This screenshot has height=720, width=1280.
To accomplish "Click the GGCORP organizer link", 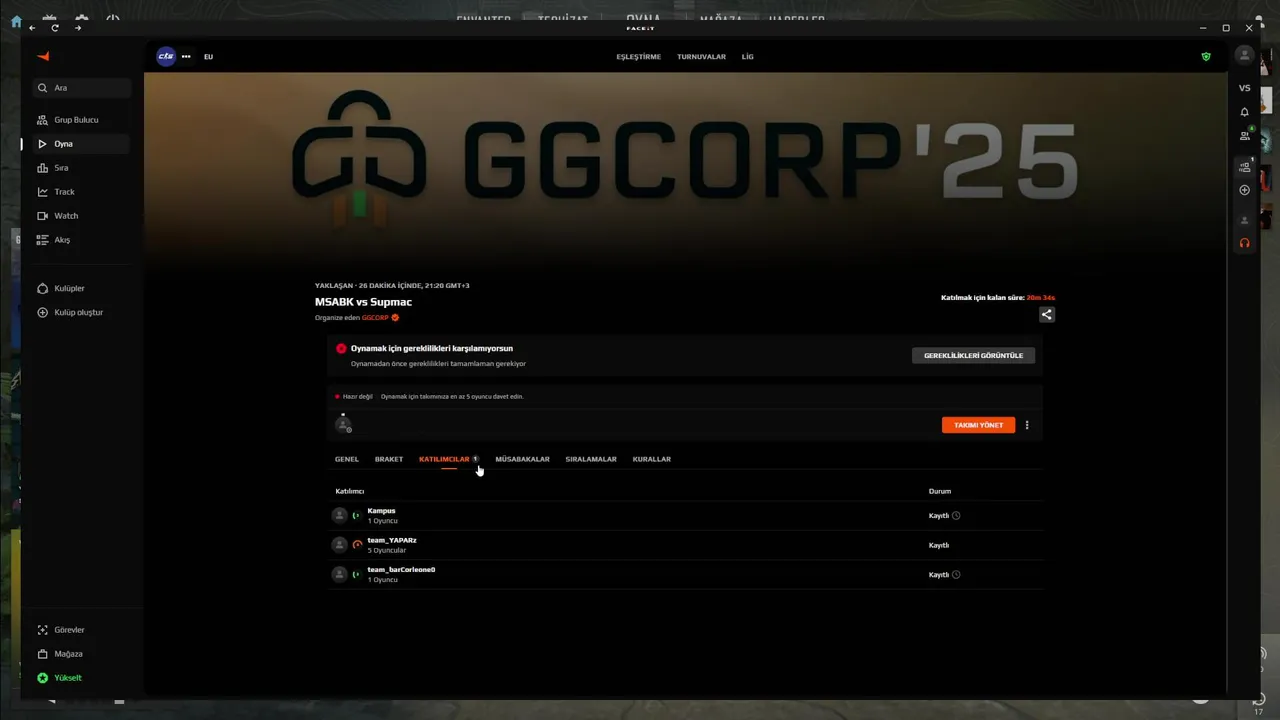I will point(375,318).
